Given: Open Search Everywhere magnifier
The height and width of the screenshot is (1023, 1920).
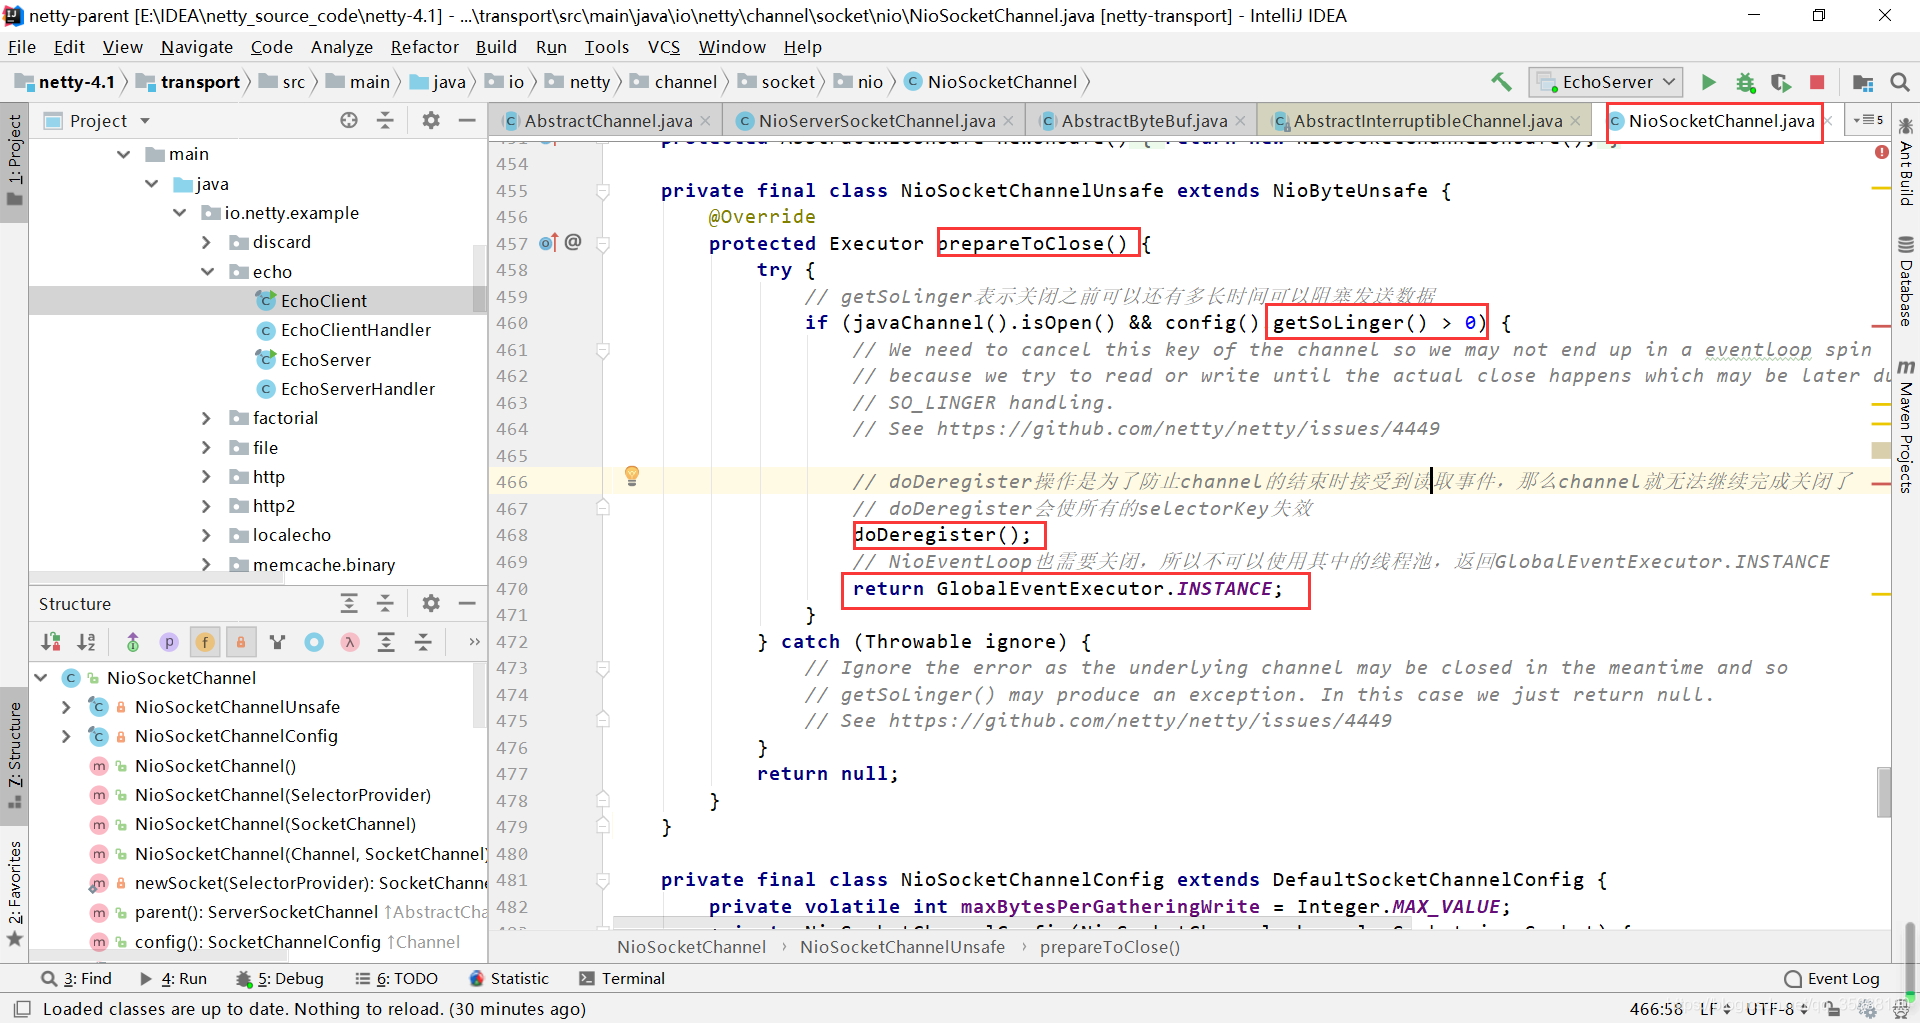Looking at the screenshot, I should (1899, 82).
